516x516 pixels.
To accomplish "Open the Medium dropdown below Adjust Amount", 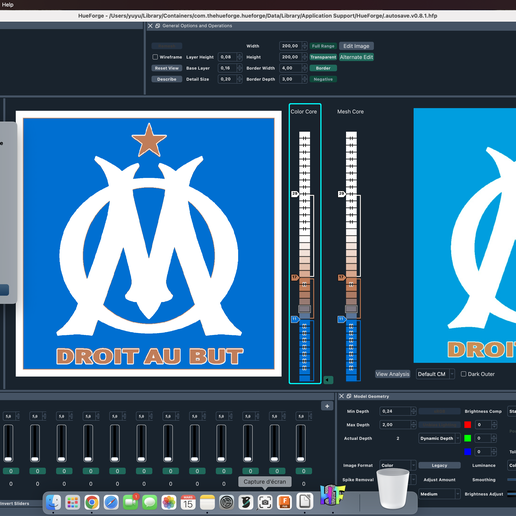I will 439,494.
